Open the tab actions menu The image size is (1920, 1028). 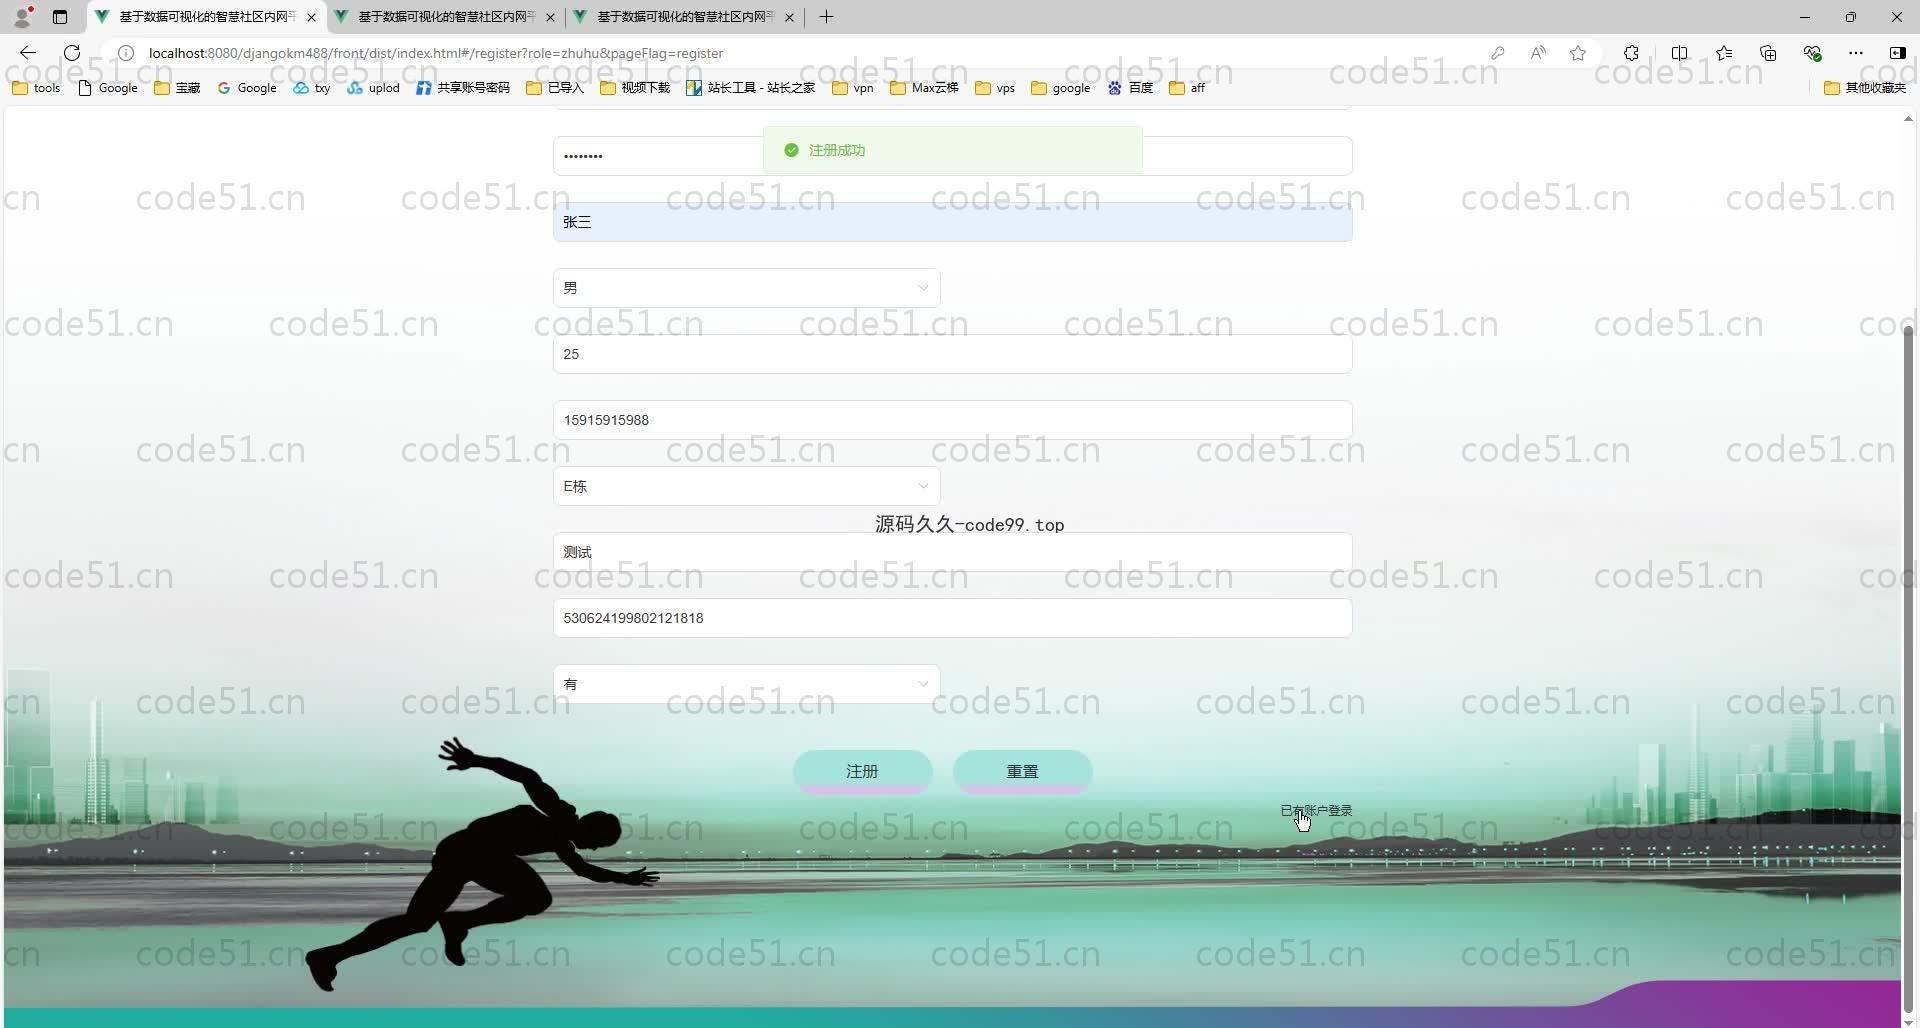(x=60, y=17)
